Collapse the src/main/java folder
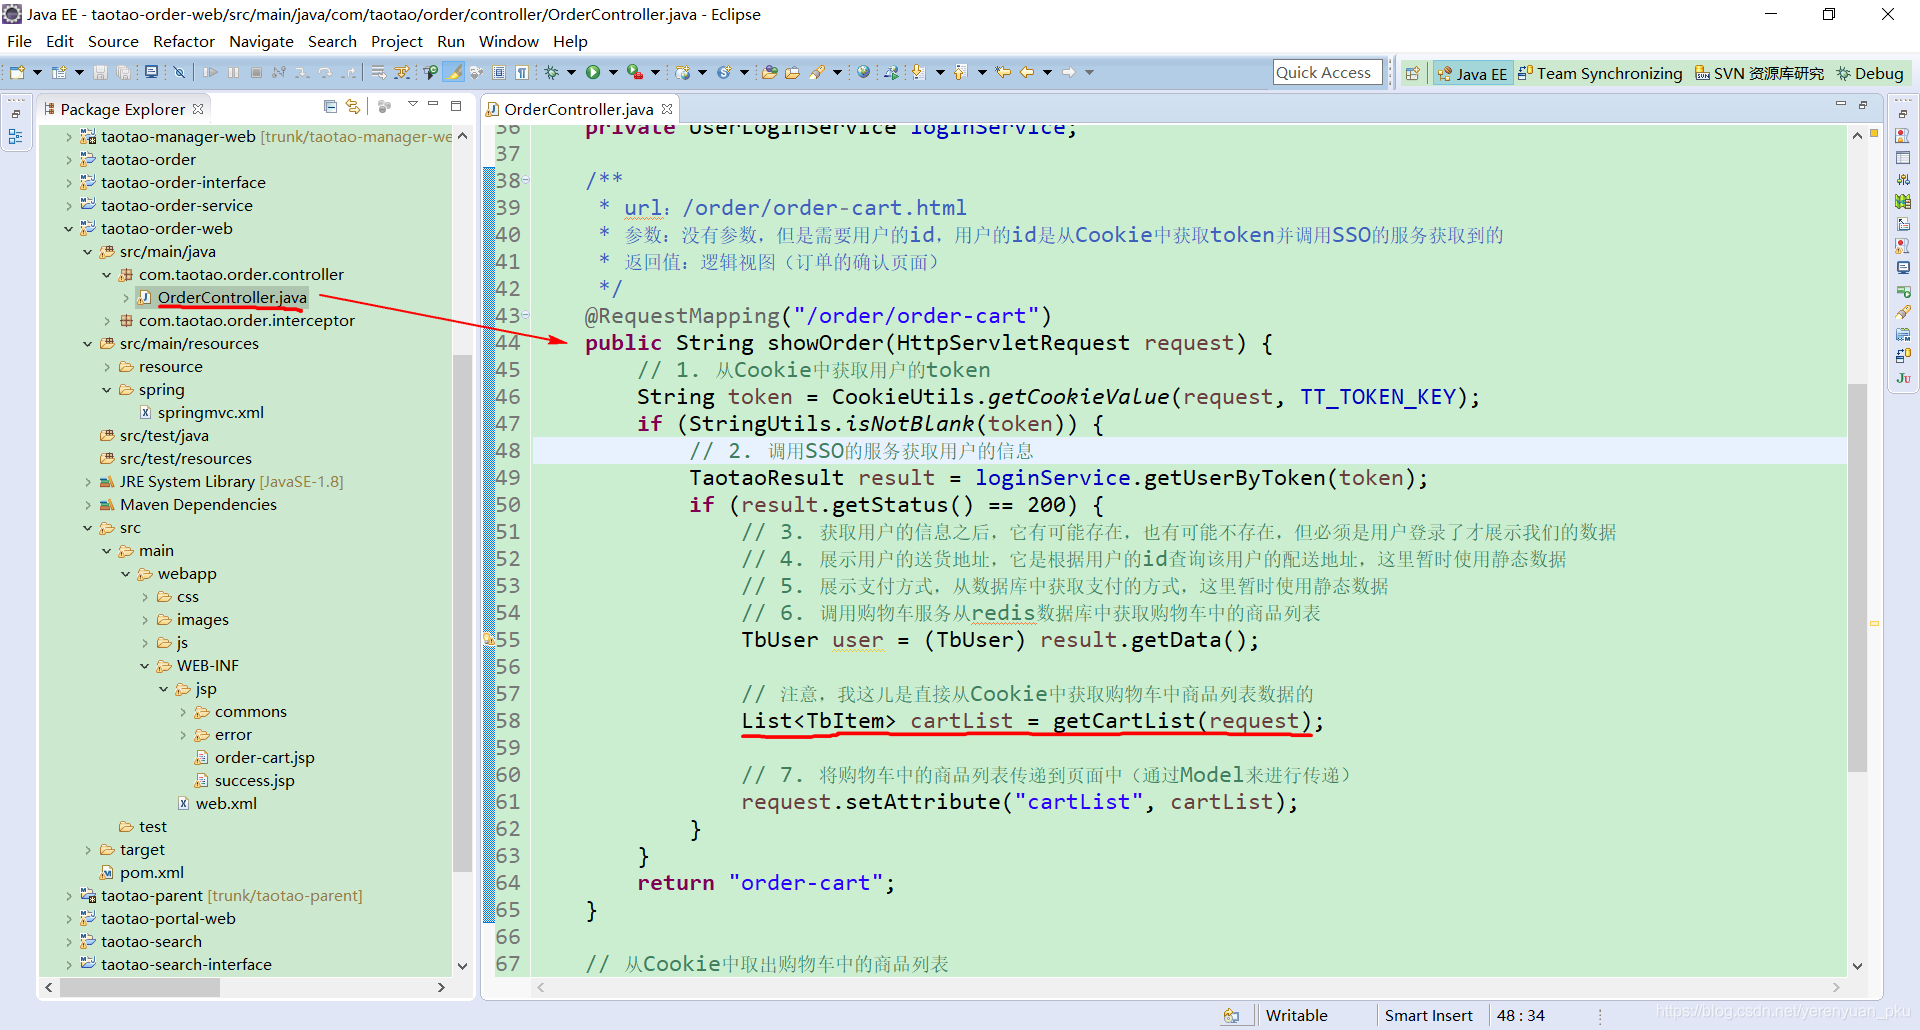The image size is (1920, 1030). [x=87, y=252]
